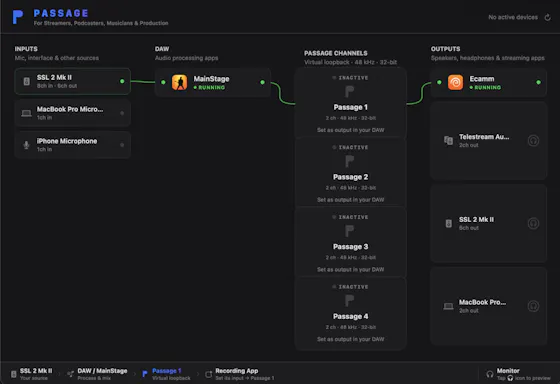Click the MacBook Pro output laptop icon
The image size is (560, 384).
(448, 306)
